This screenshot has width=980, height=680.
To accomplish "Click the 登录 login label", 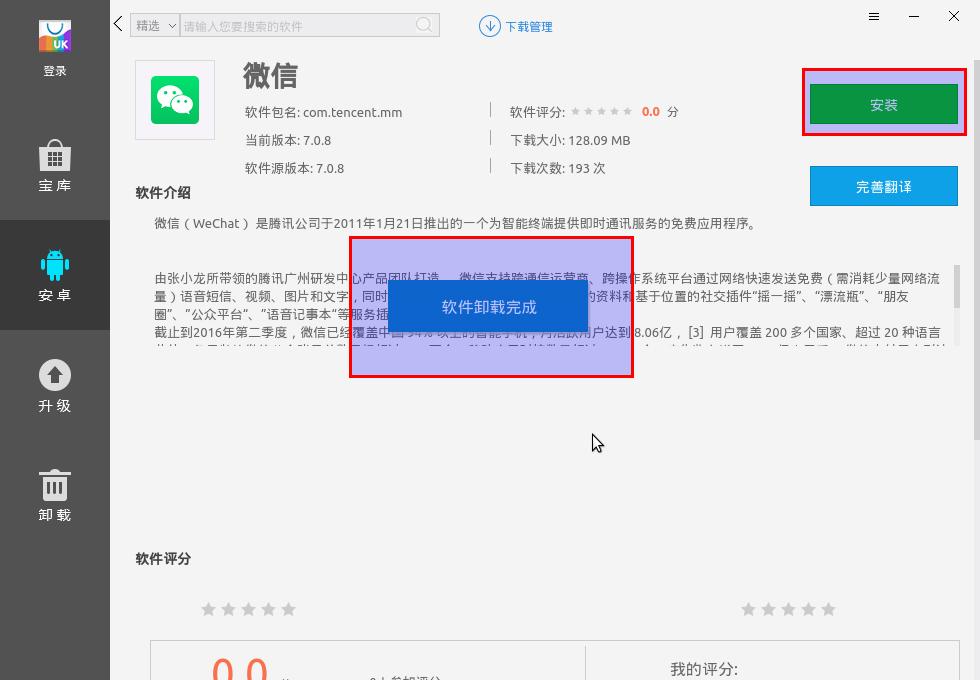I will pos(55,71).
